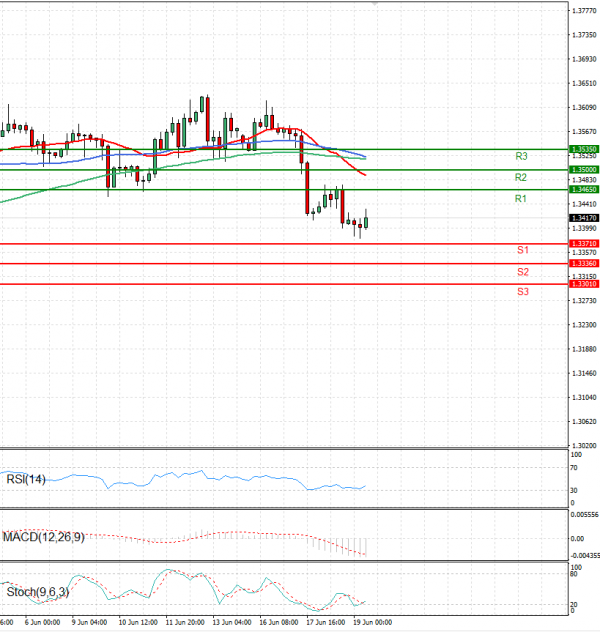The image size is (600, 632).
Task: Select the green 1.34650 price tag
Action: point(582,189)
